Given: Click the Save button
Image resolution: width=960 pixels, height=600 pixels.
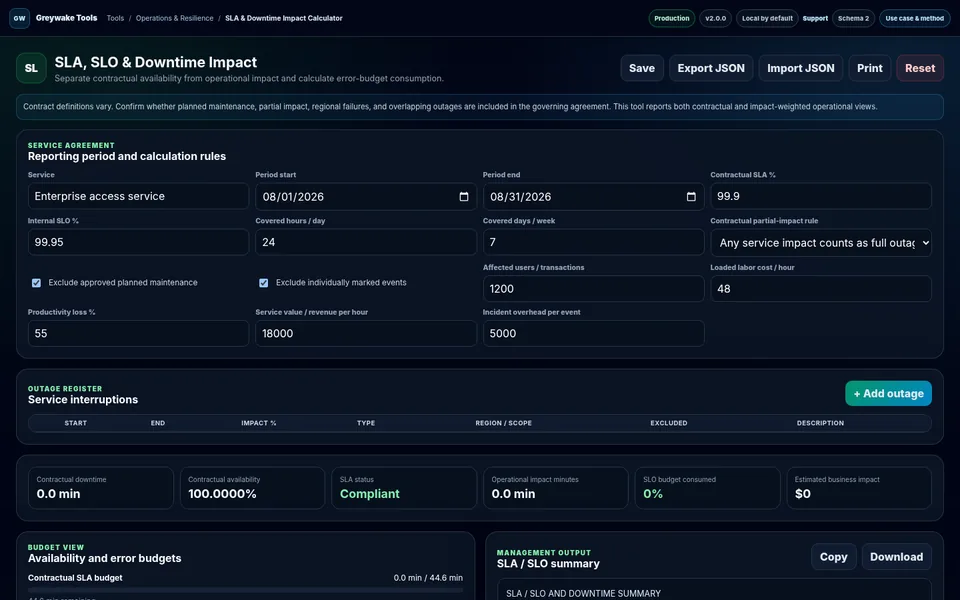Looking at the screenshot, I should coord(642,68).
